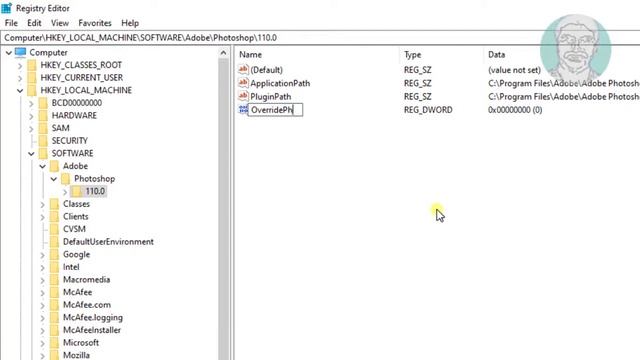Click the 0x00000000 (0) data cell
This screenshot has height=360, width=640.
(x=515, y=110)
